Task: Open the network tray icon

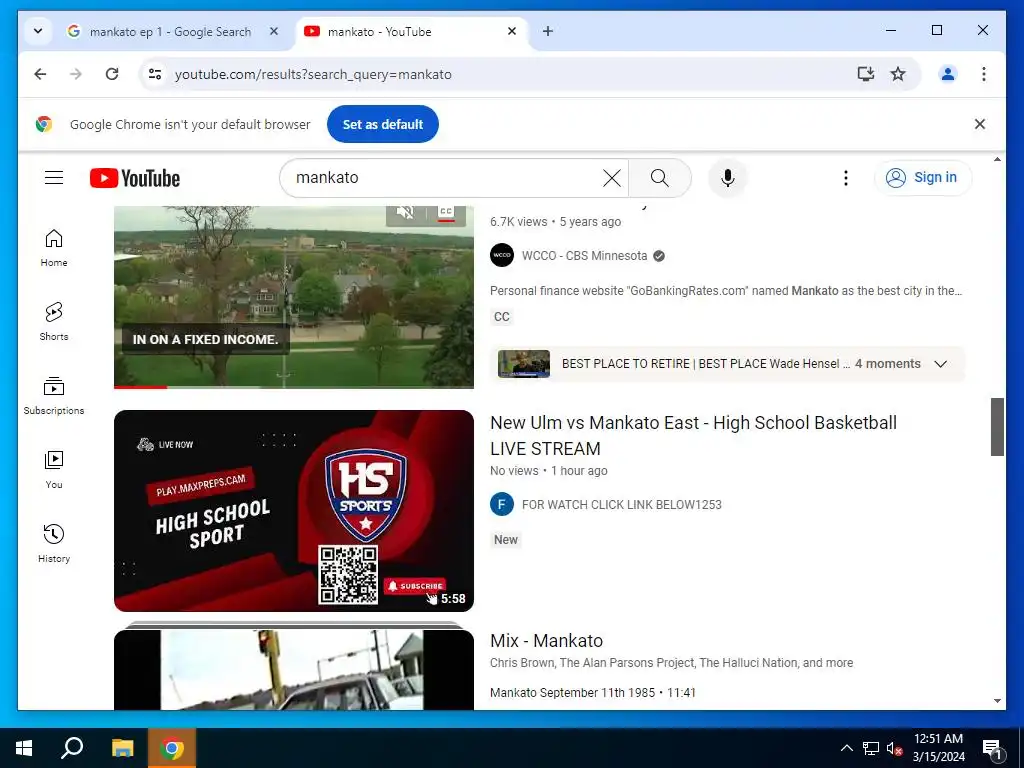Action: coord(871,748)
